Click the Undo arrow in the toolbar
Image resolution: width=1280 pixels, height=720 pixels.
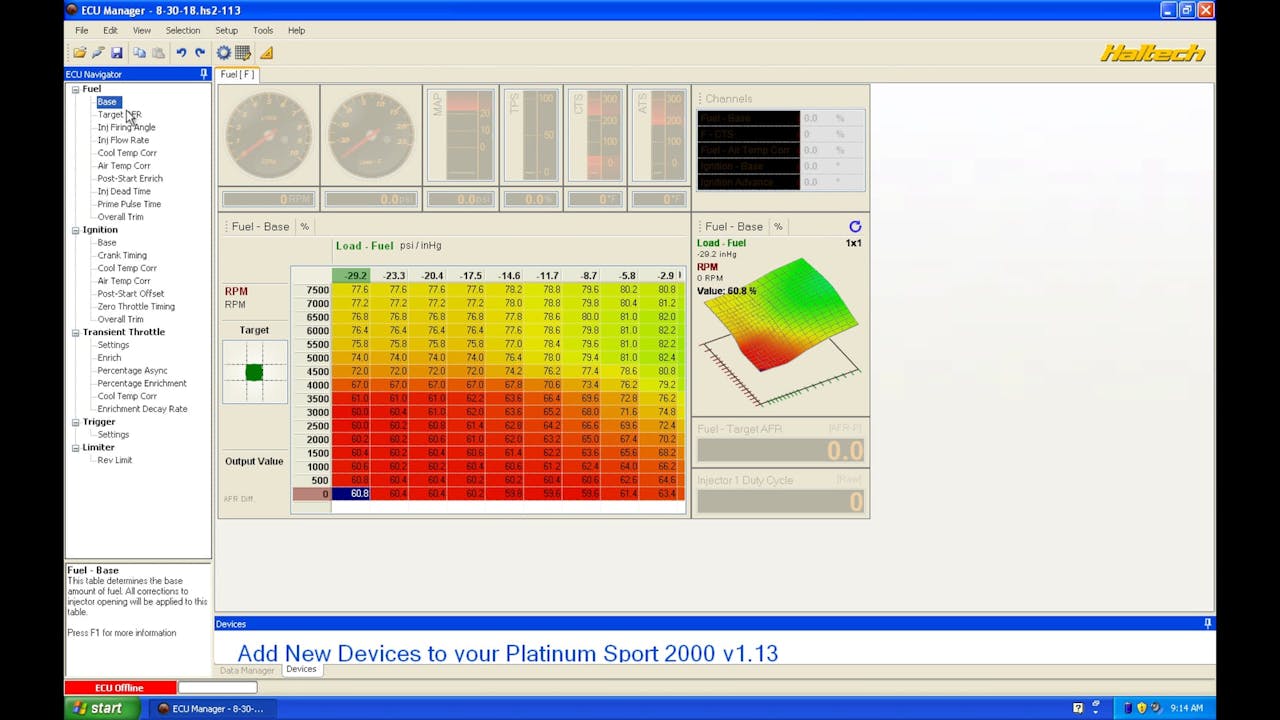tap(181, 53)
